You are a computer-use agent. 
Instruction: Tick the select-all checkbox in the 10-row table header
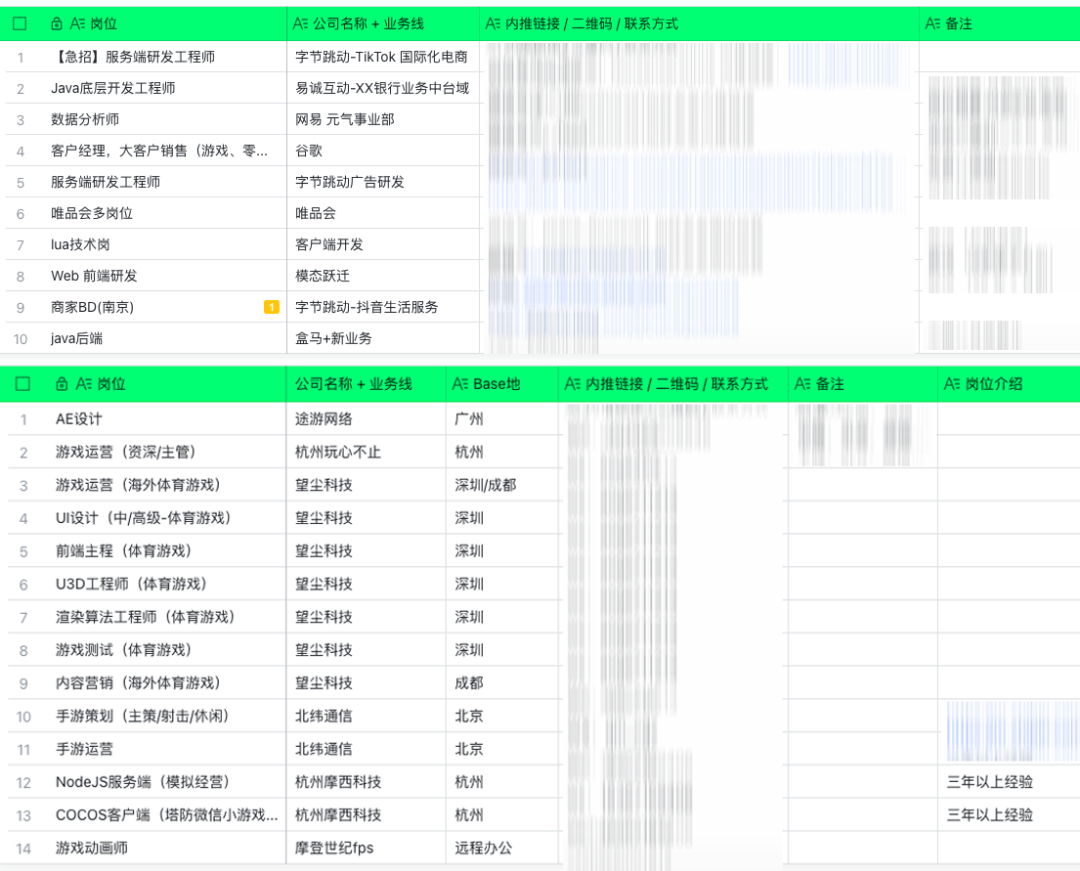point(20,24)
